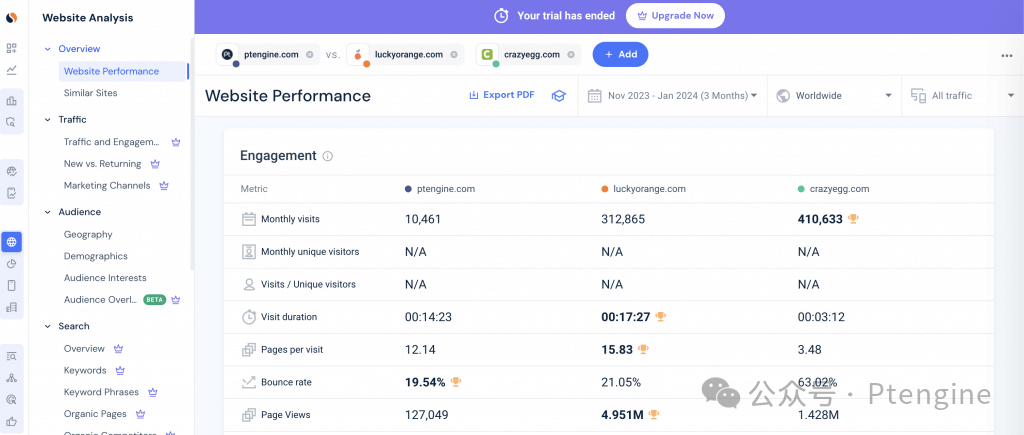
Task: Collapse the Audience section in sidebar
Action: tap(47, 212)
